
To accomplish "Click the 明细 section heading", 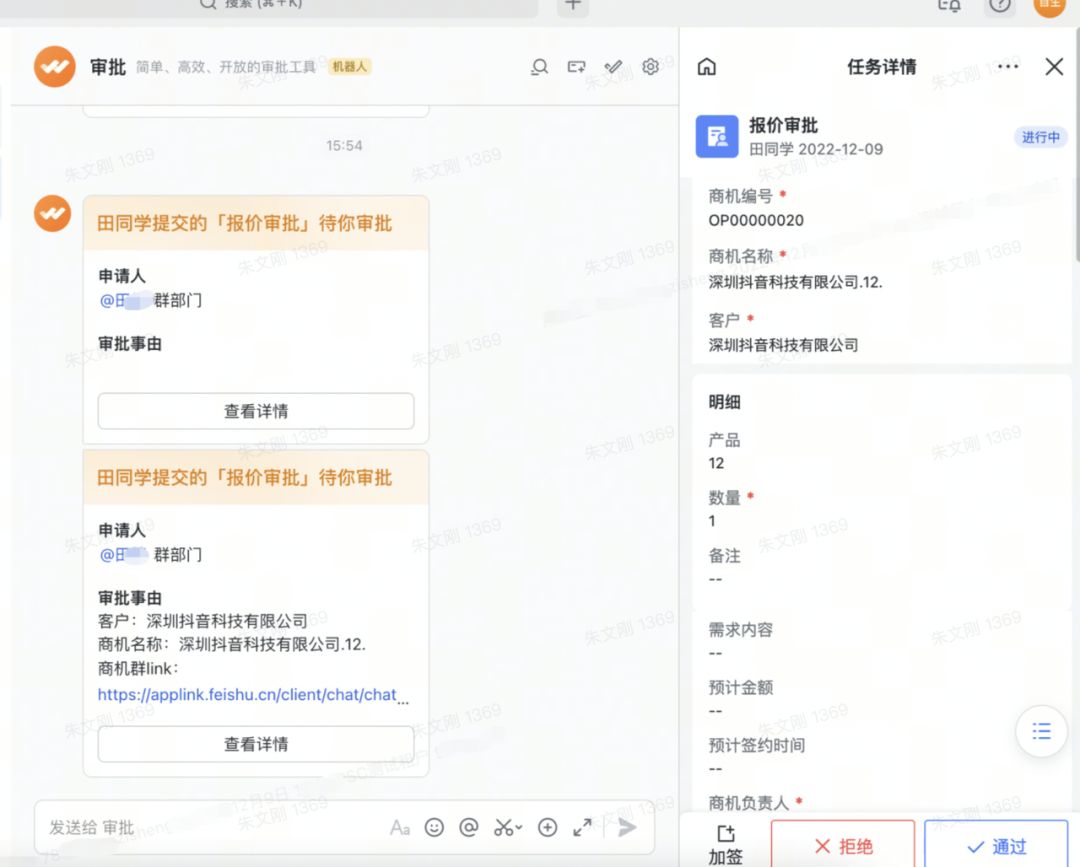I will 725,402.
